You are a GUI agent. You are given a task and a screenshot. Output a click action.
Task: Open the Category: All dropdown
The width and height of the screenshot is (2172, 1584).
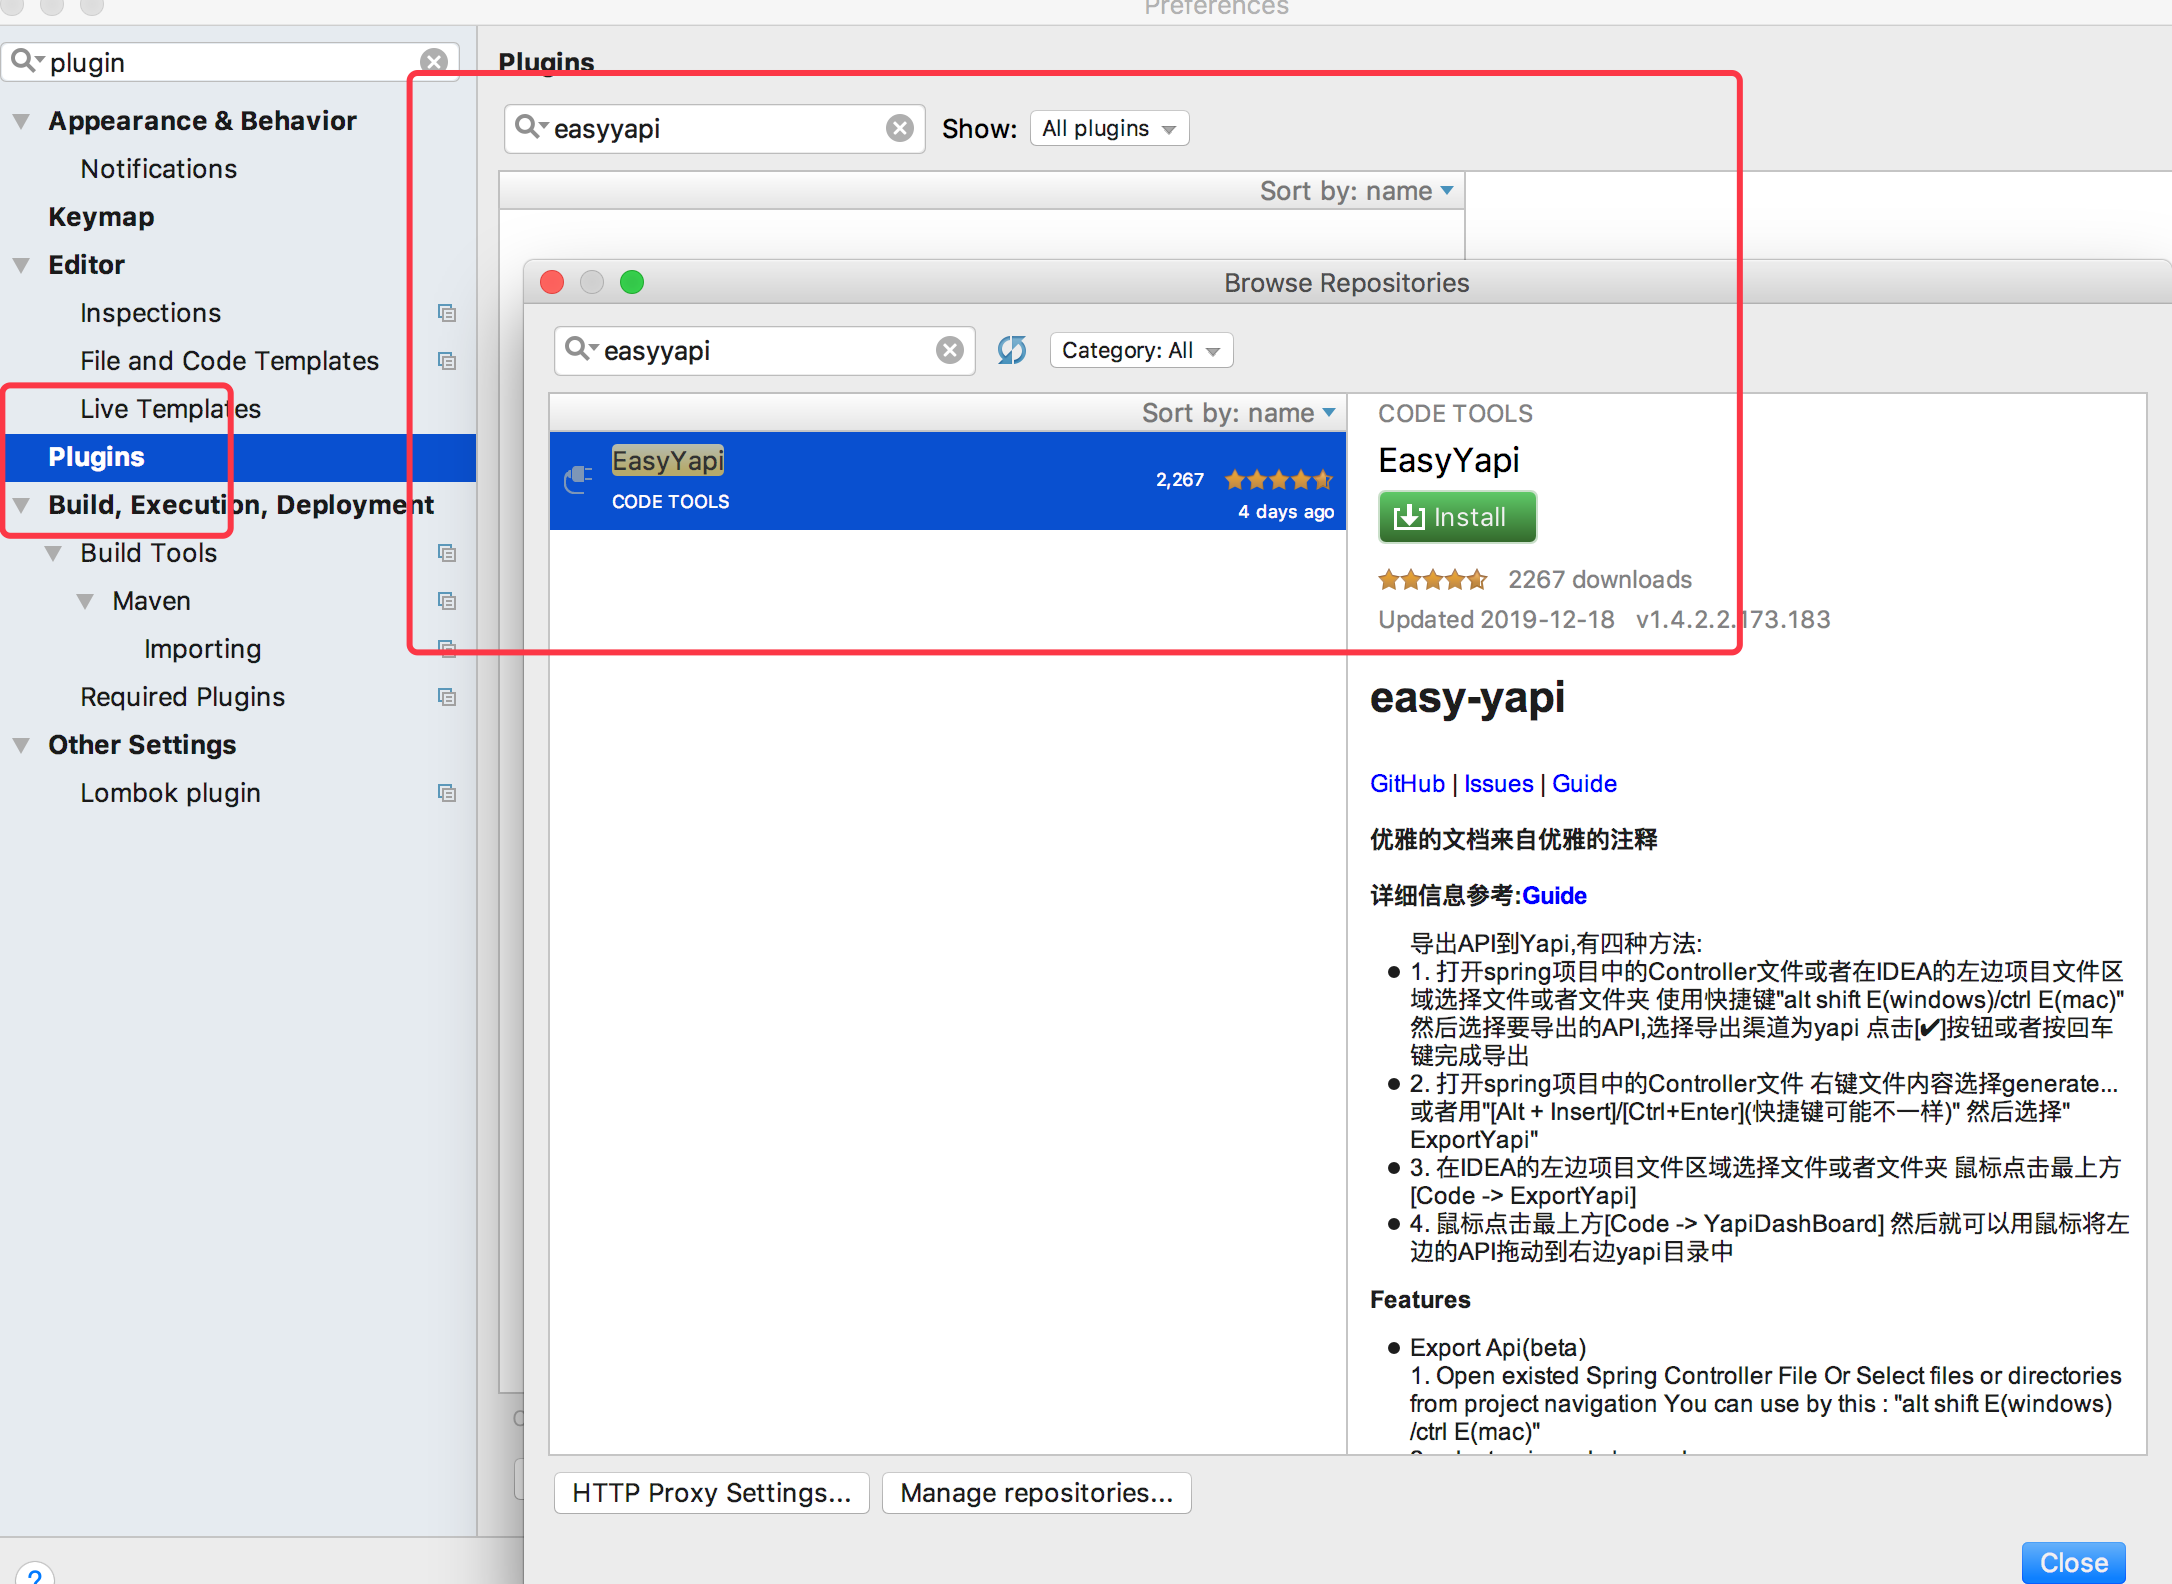(1141, 350)
